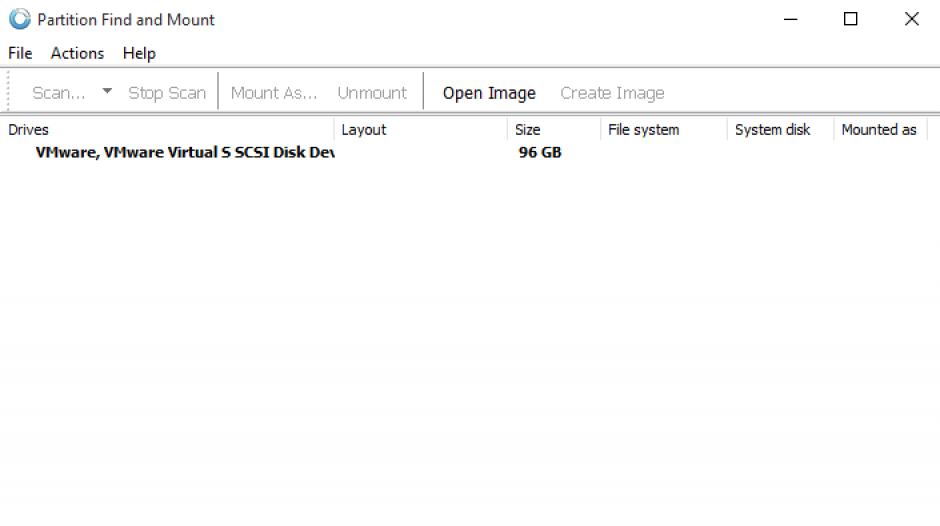940x526 pixels.
Task: Click Mount As... toolbar button
Action: point(274,93)
